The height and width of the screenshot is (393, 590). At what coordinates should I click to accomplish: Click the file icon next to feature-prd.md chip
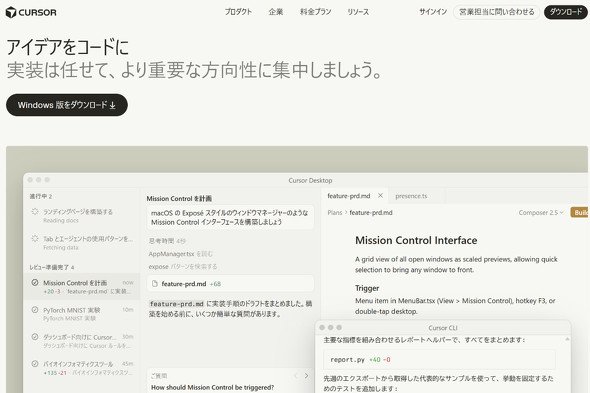155,284
